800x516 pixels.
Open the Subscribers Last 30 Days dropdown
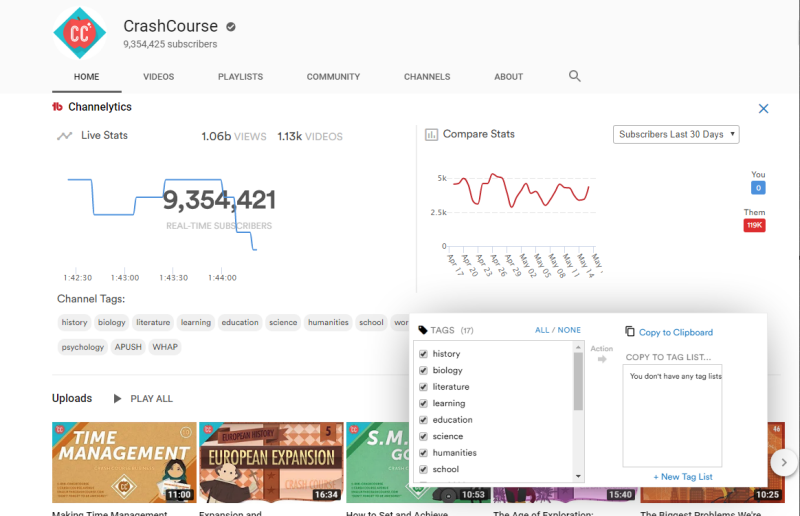click(x=676, y=134)
